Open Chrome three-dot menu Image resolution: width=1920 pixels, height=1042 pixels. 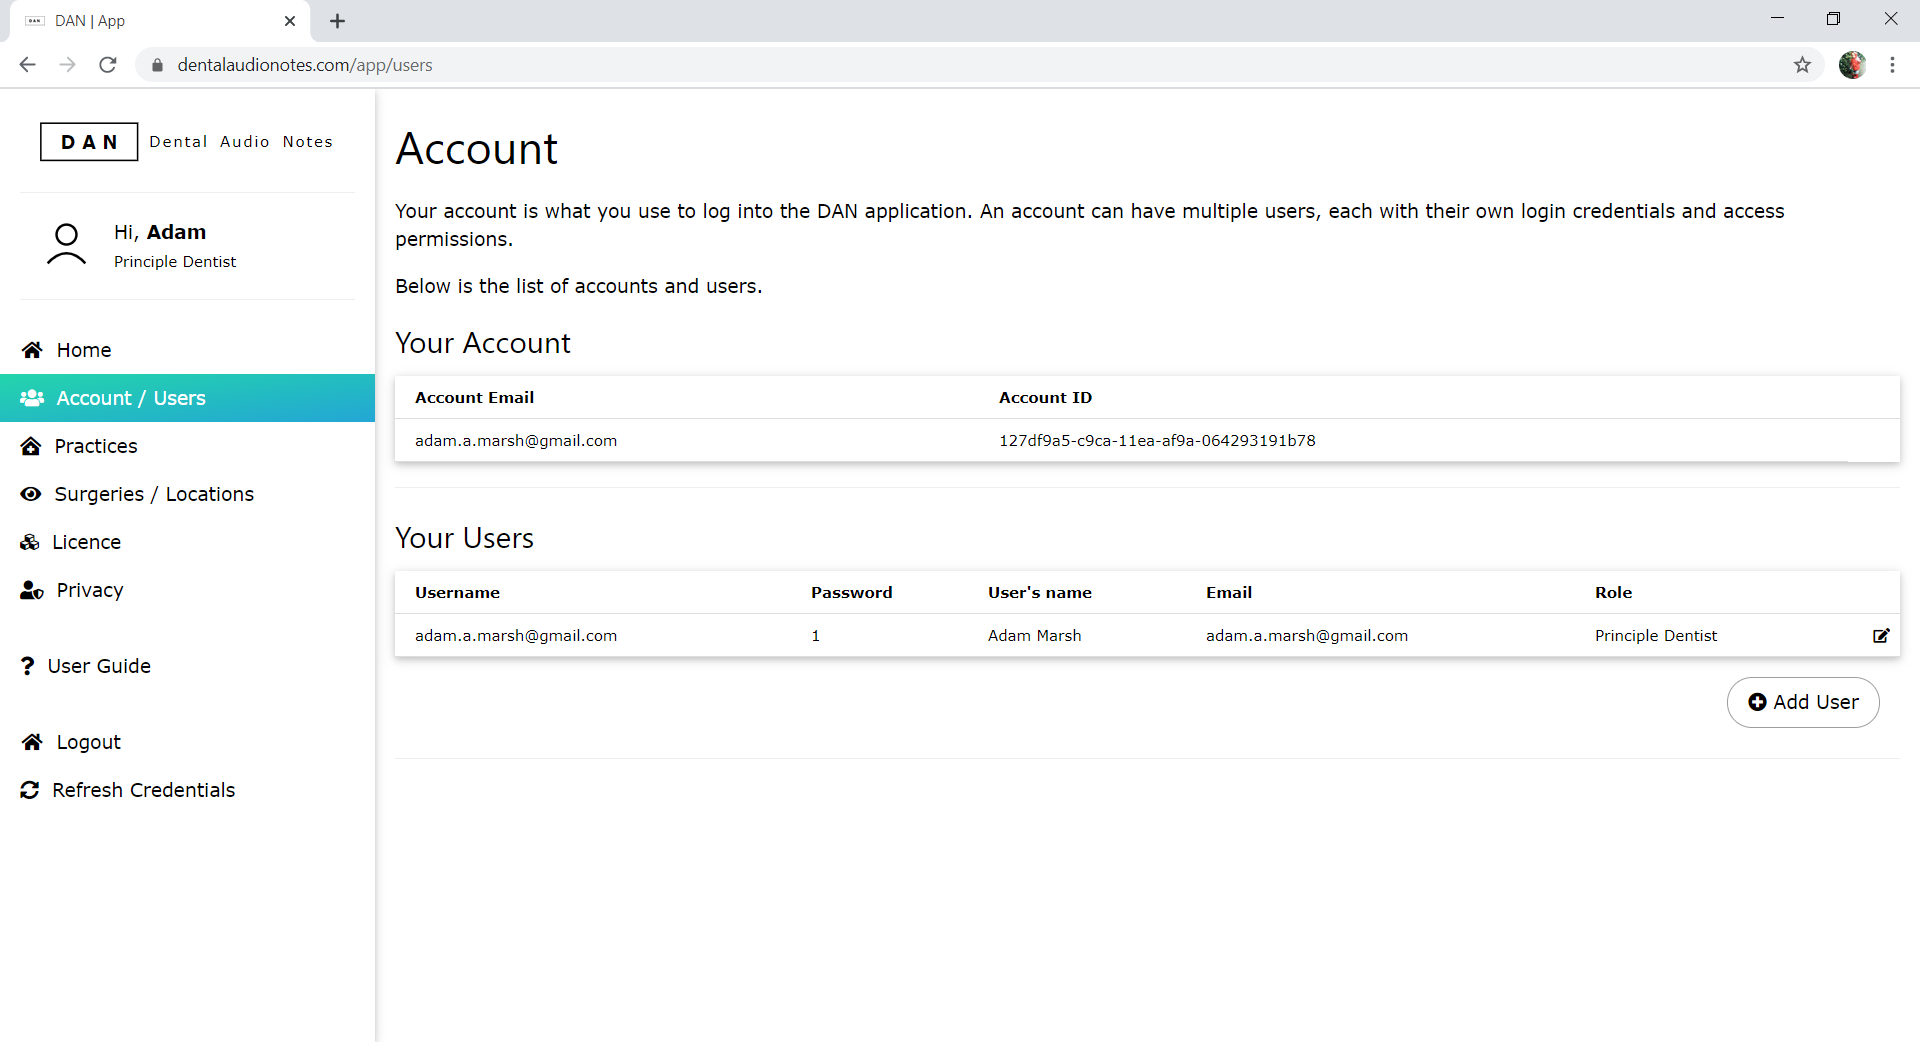pyautogui.click(x=1892, y=65)
